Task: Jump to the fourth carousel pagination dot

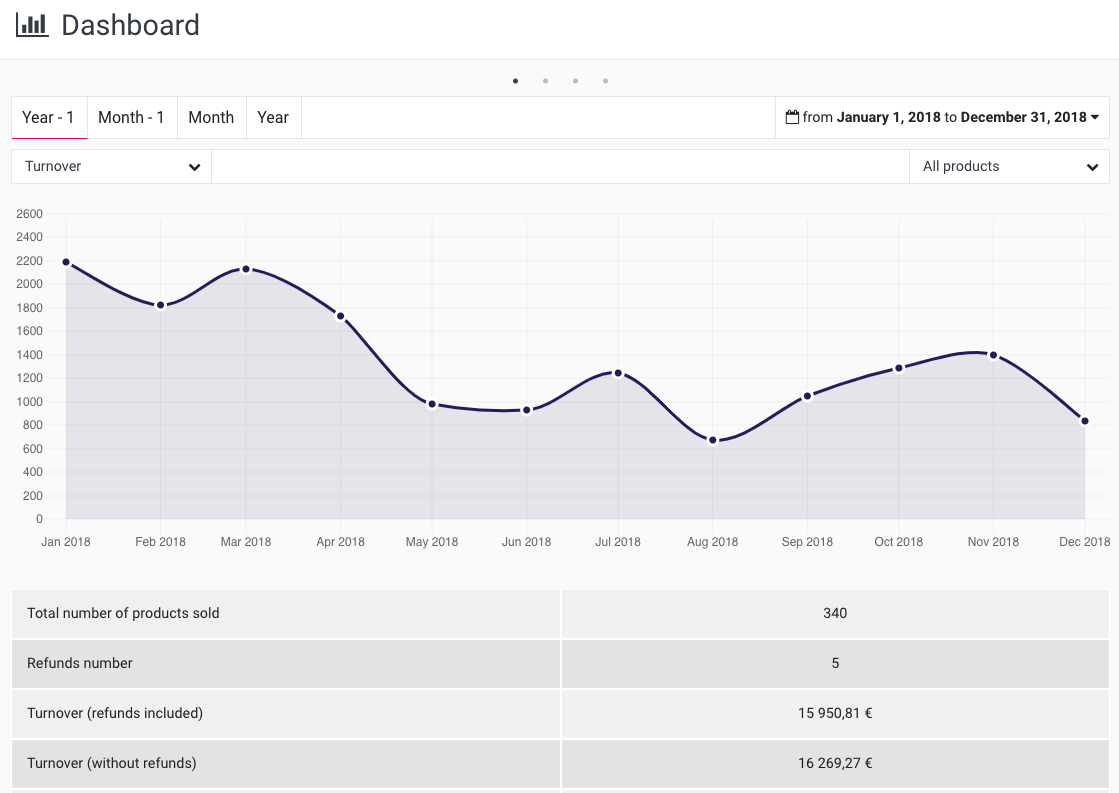Action: click(x=605, y=81)
